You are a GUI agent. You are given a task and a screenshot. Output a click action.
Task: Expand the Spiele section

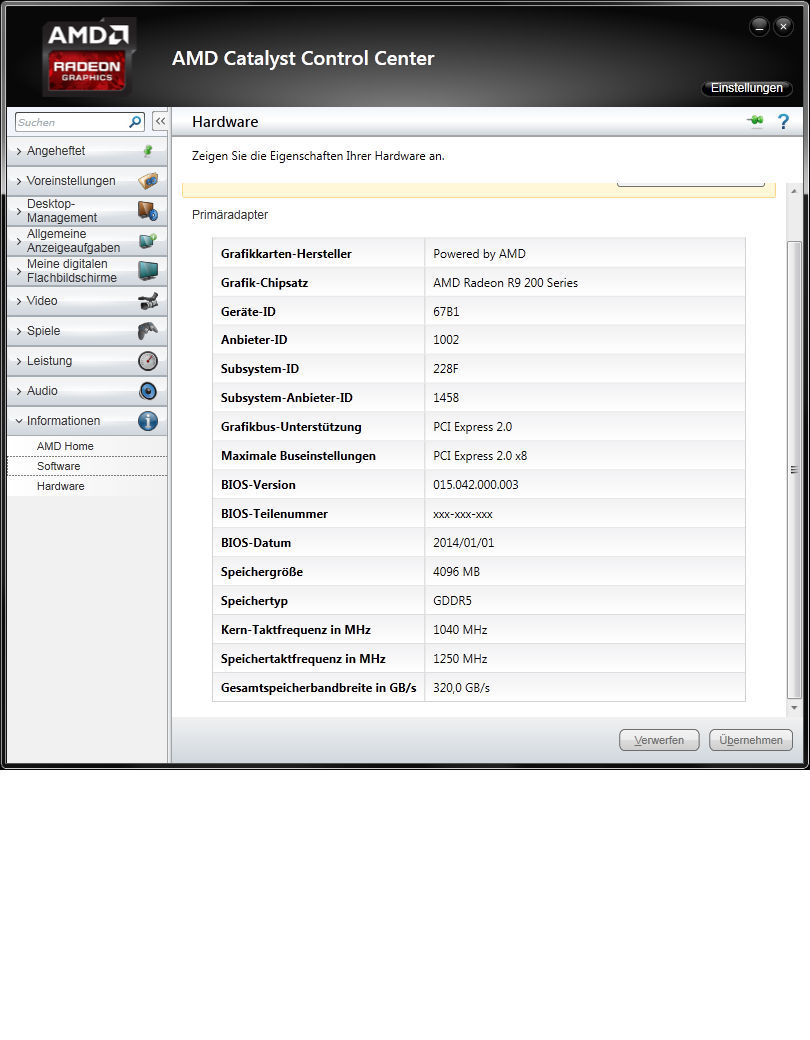click(86, 330)
